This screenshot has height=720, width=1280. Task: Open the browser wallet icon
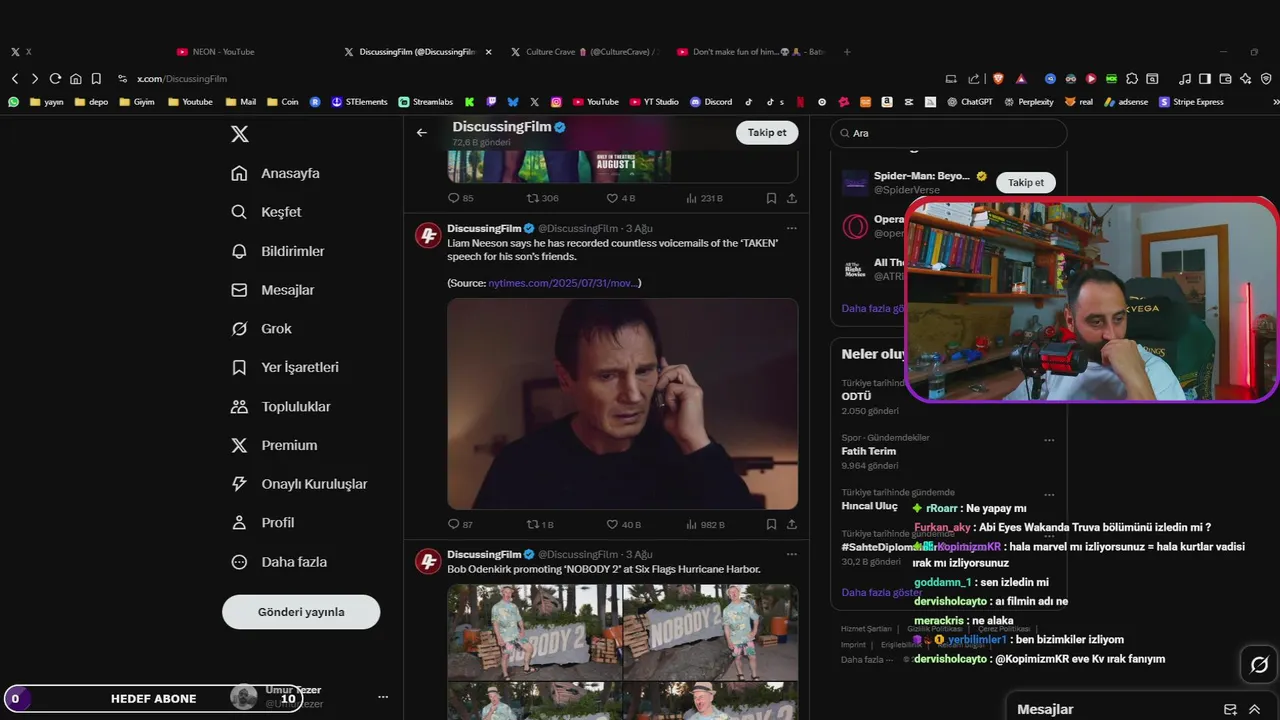[1225, 79]
